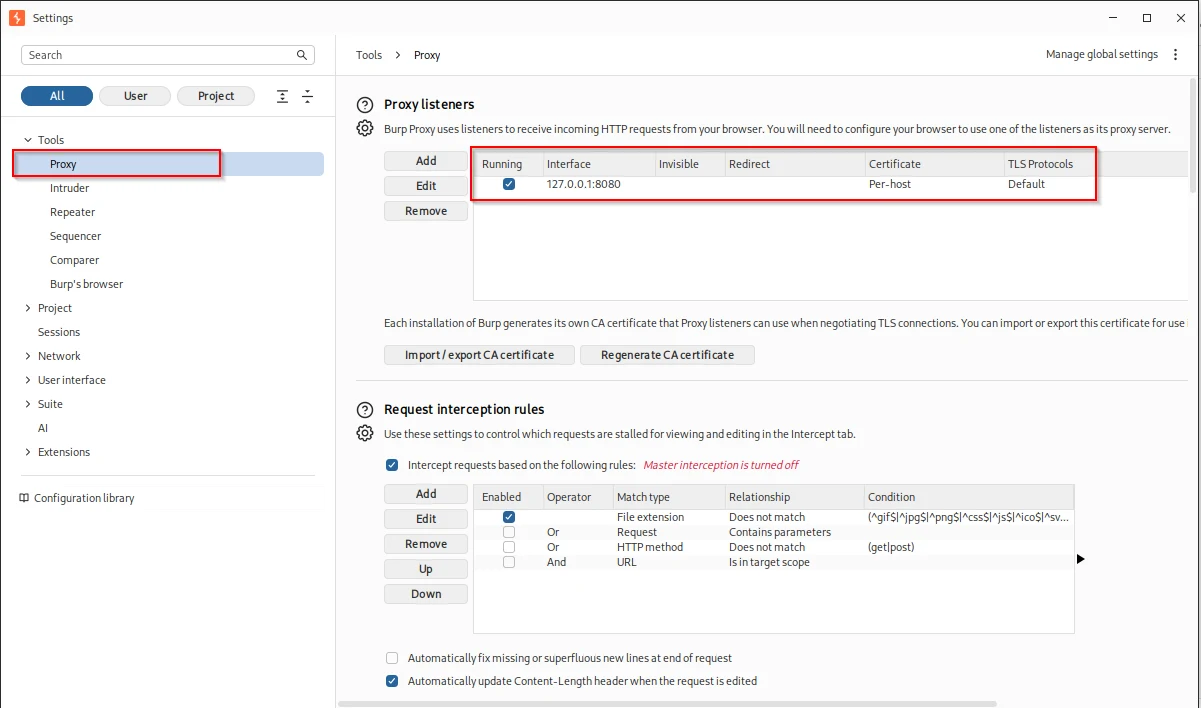The height and width of the screenshot is (708, 1201).
Task: Open Sequencer settings in sidebar
Action: 76,236
